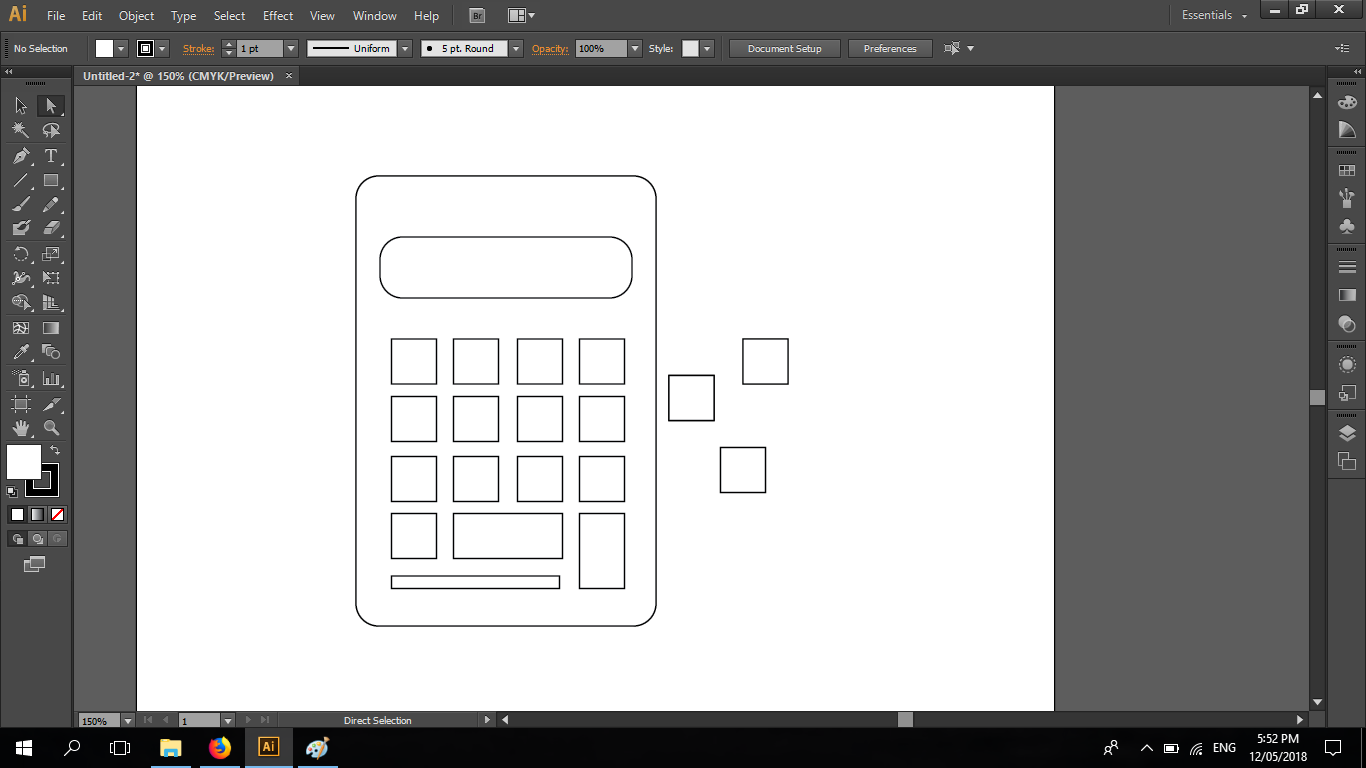Select the Shape Builder tool
The height and width of the screenshot is (768, 1366).
tap(21, 302)
